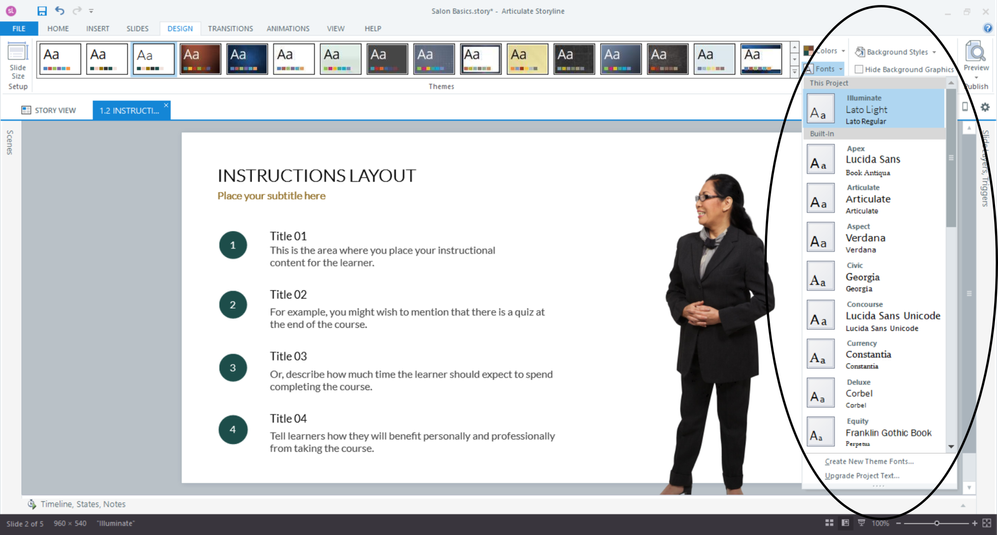The height and width of the screenshot is (535, 998).
Task: Expand the Timeline panel arrow at right
Action: (963, 505)
